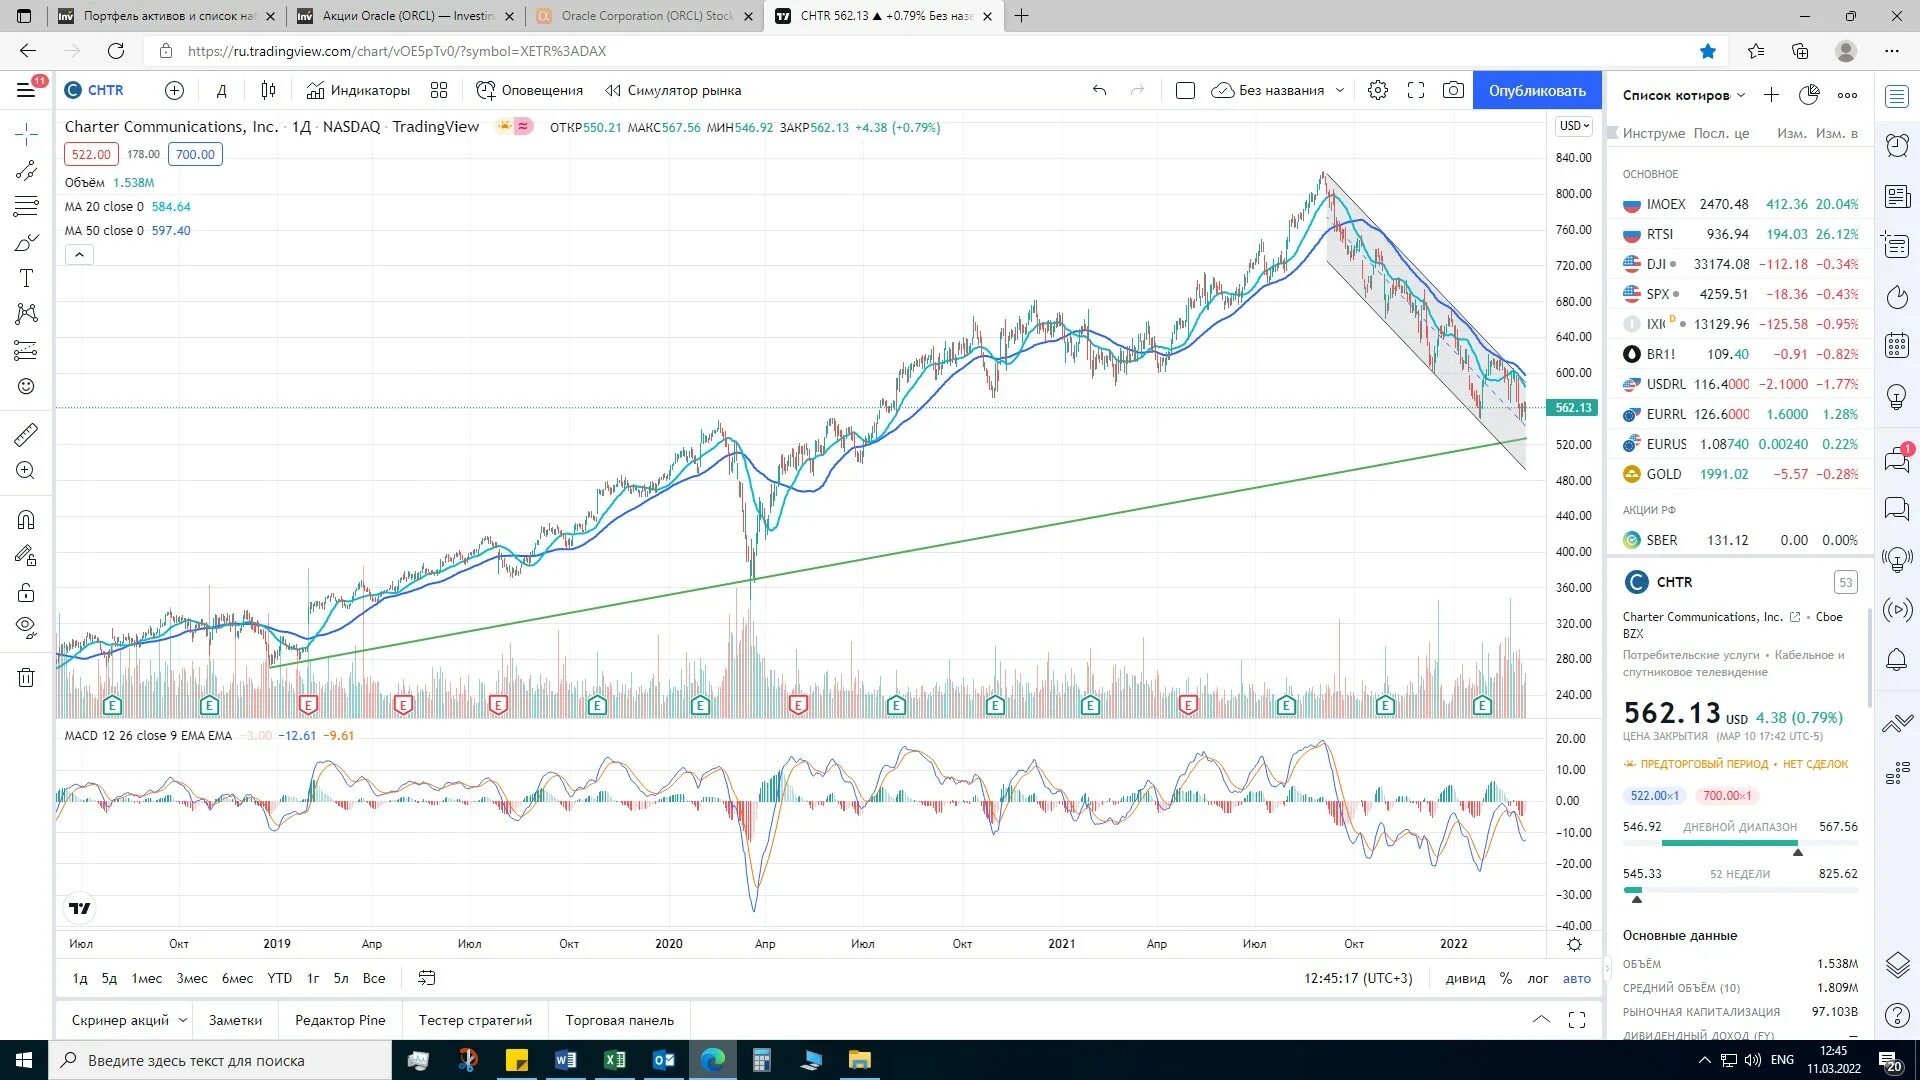Open the 'Редактор Pine' tab
This screenshot has height=1080, width=1920.
(x=340, y=1020)
